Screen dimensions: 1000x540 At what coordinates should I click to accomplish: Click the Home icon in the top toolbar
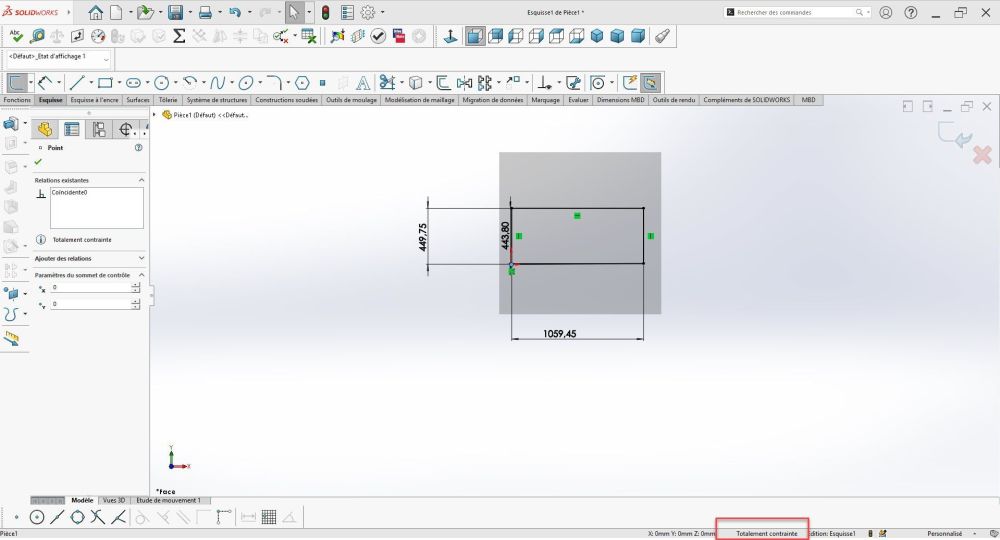[x=95, y=12]
